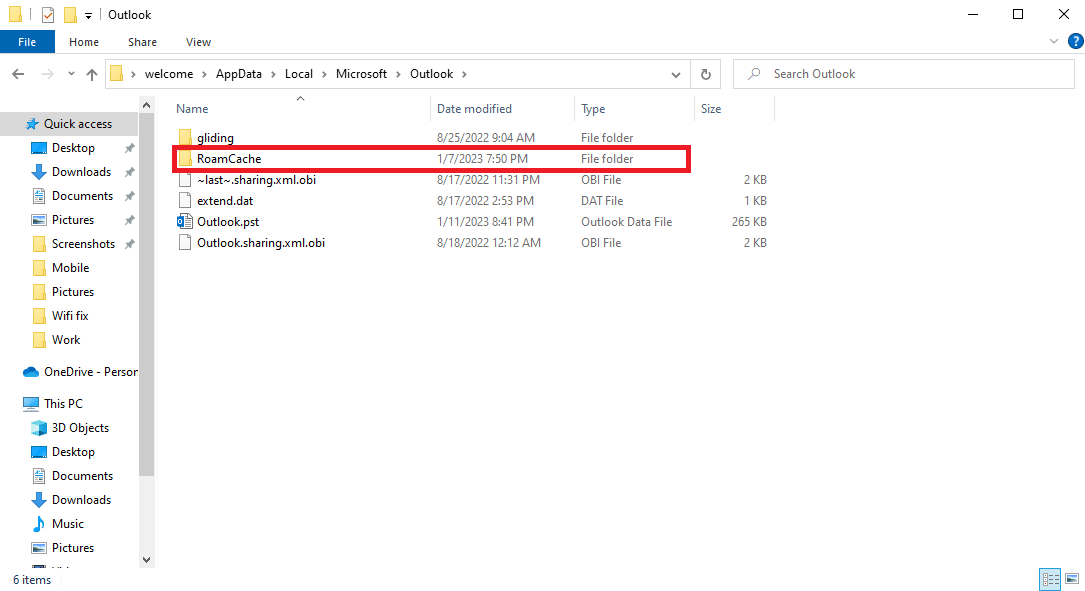Click 'AppData' in the address path
The height and width of the screenshot is (591, 1085).
point(239,74)
